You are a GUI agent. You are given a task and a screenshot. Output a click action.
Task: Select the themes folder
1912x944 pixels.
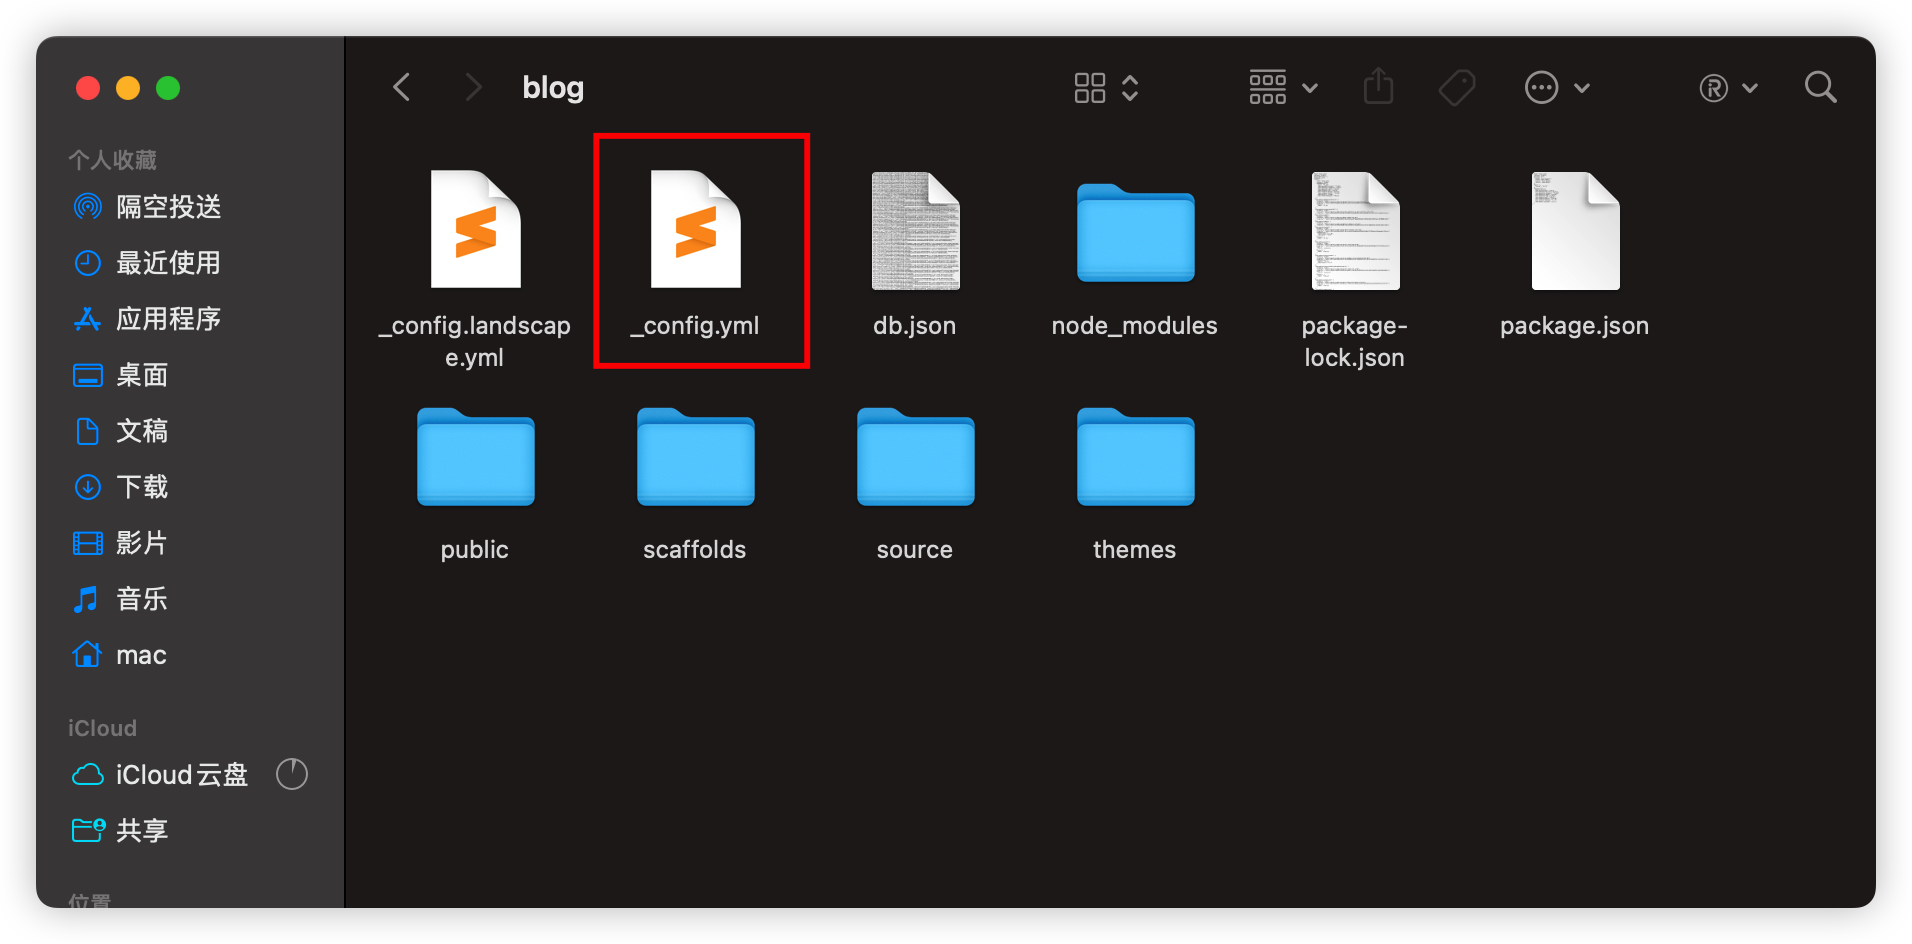1135,458
